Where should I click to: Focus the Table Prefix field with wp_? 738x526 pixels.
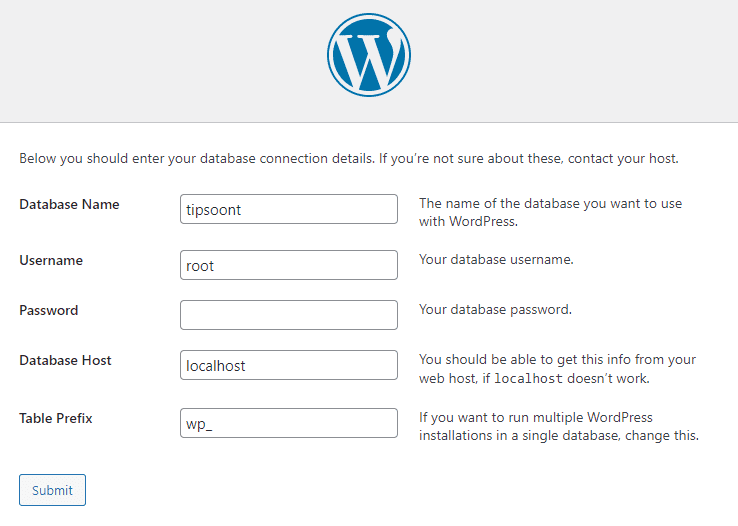pos(289,423)
